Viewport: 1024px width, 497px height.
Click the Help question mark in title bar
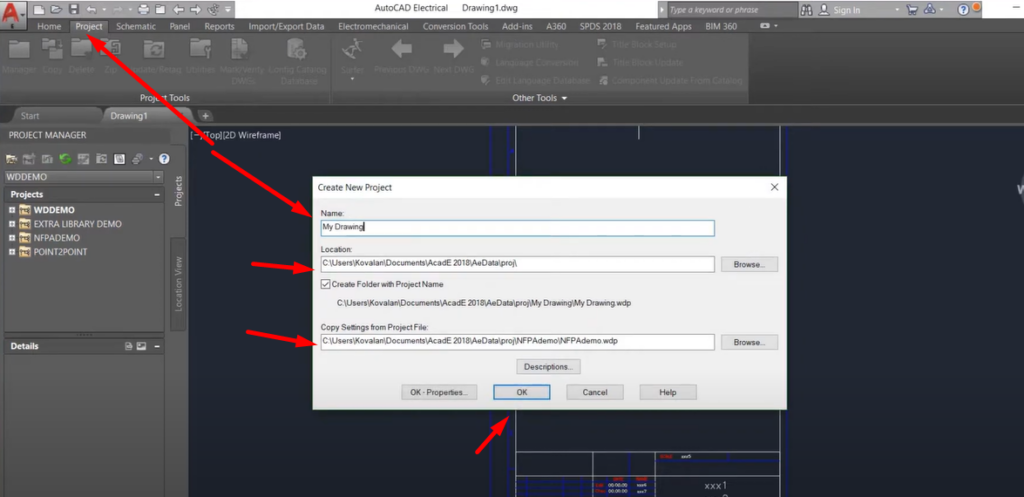click(963, 10)
